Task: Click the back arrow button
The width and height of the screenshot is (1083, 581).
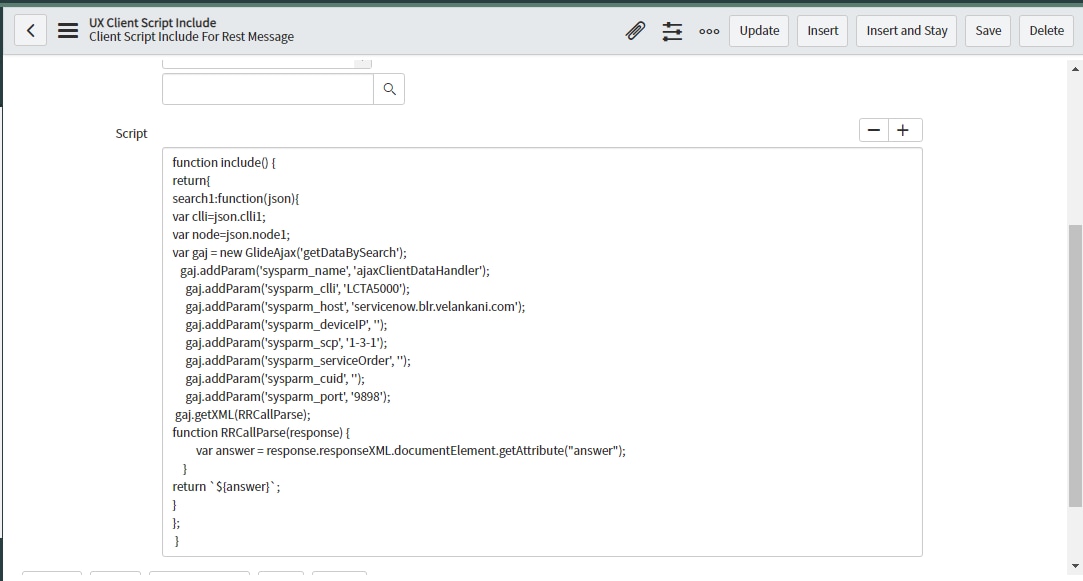Action: click(30, 30)
